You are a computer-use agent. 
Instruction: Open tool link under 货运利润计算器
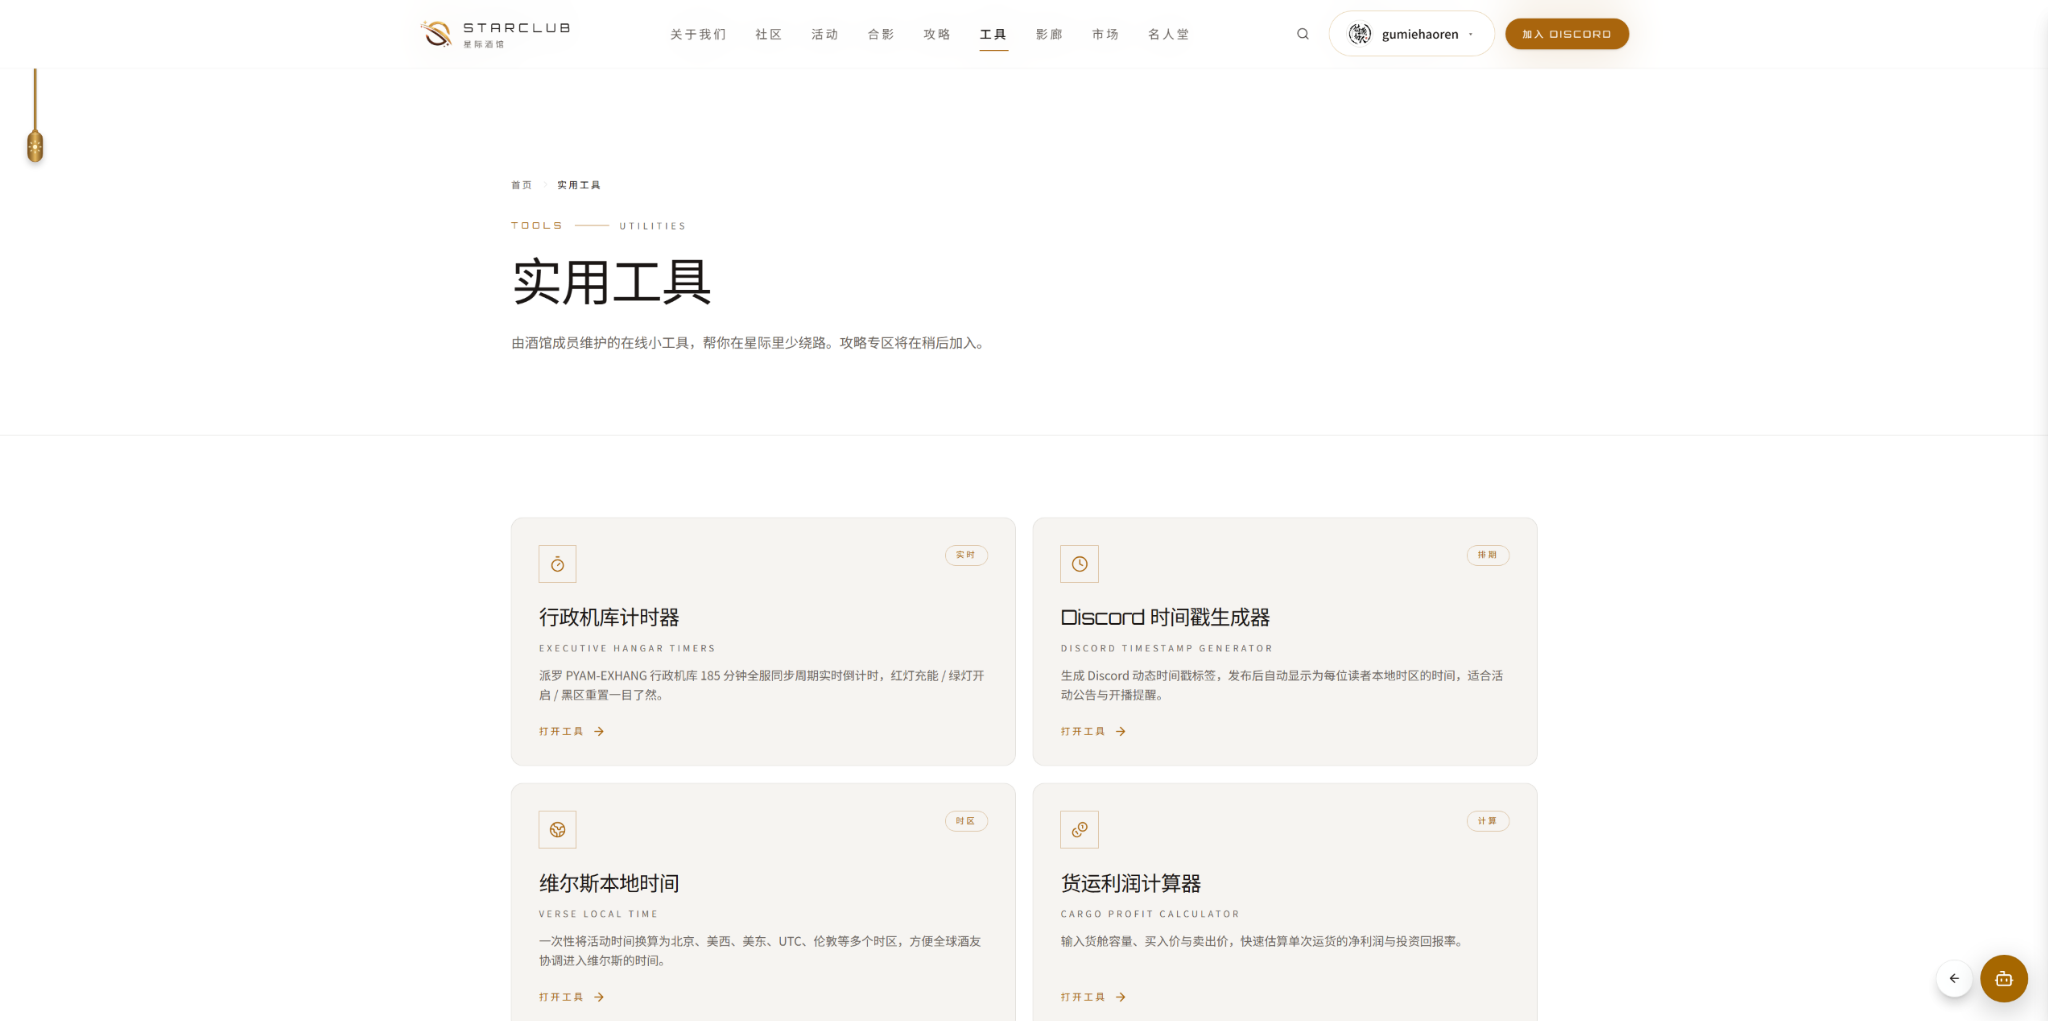[1094, 997]
